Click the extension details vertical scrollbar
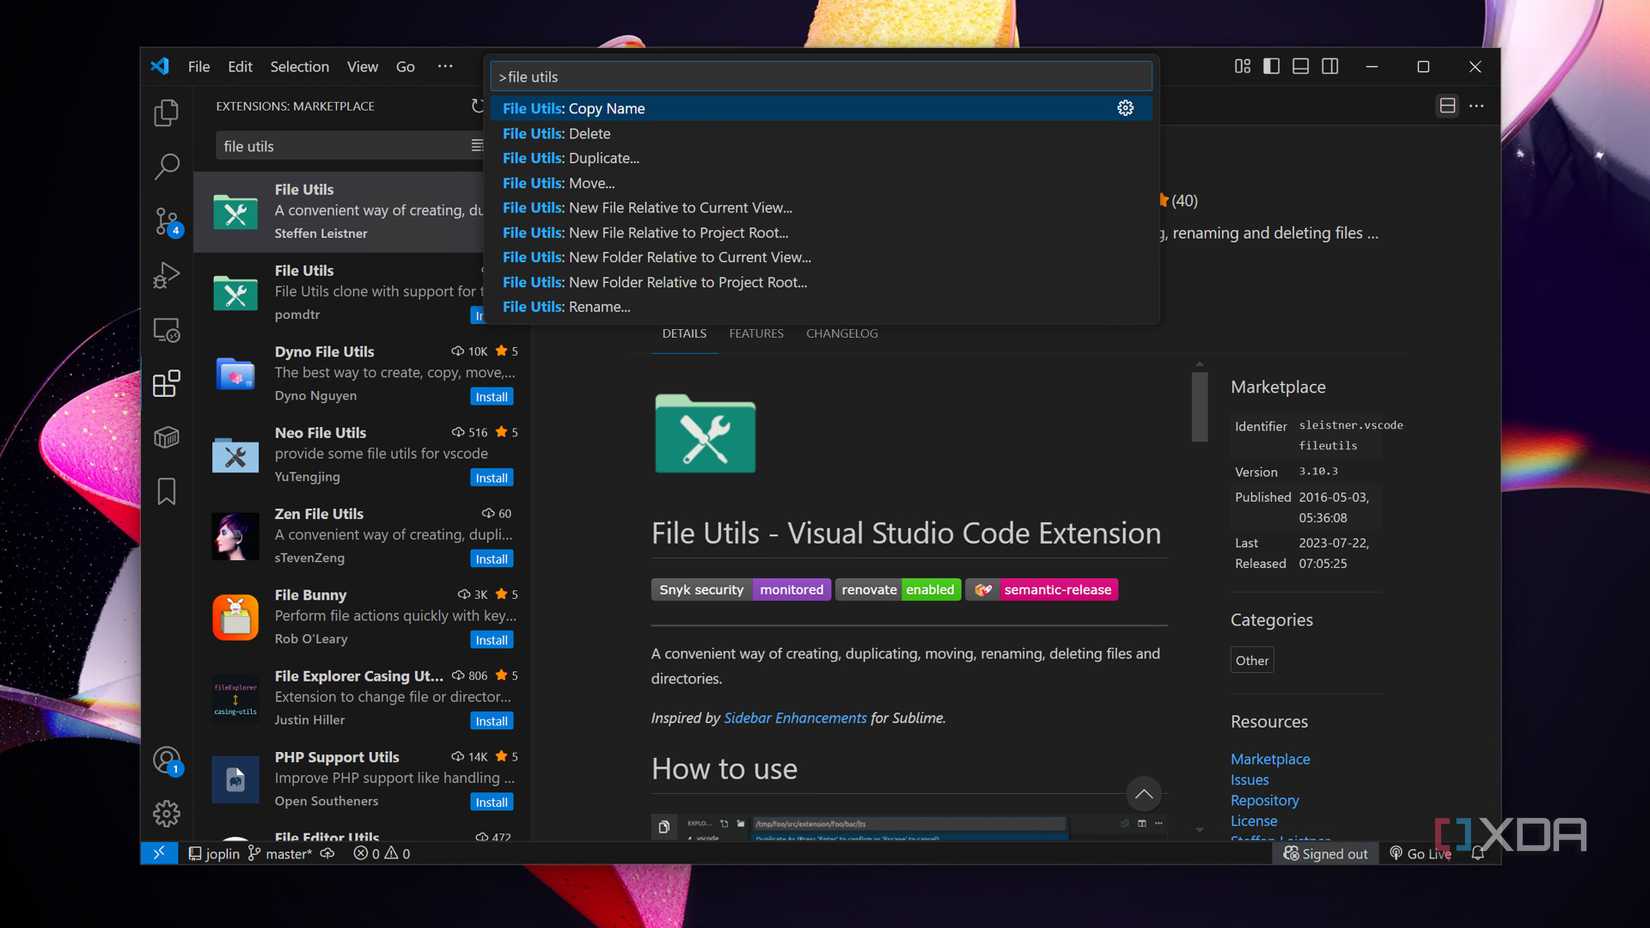Viewport: 1650px width, 928px height. 1199,407
